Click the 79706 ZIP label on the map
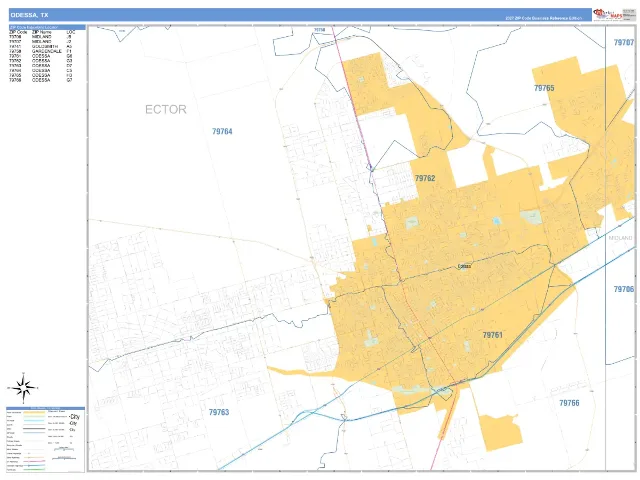This screenshot has width=640, height=480. pos(624,289)
